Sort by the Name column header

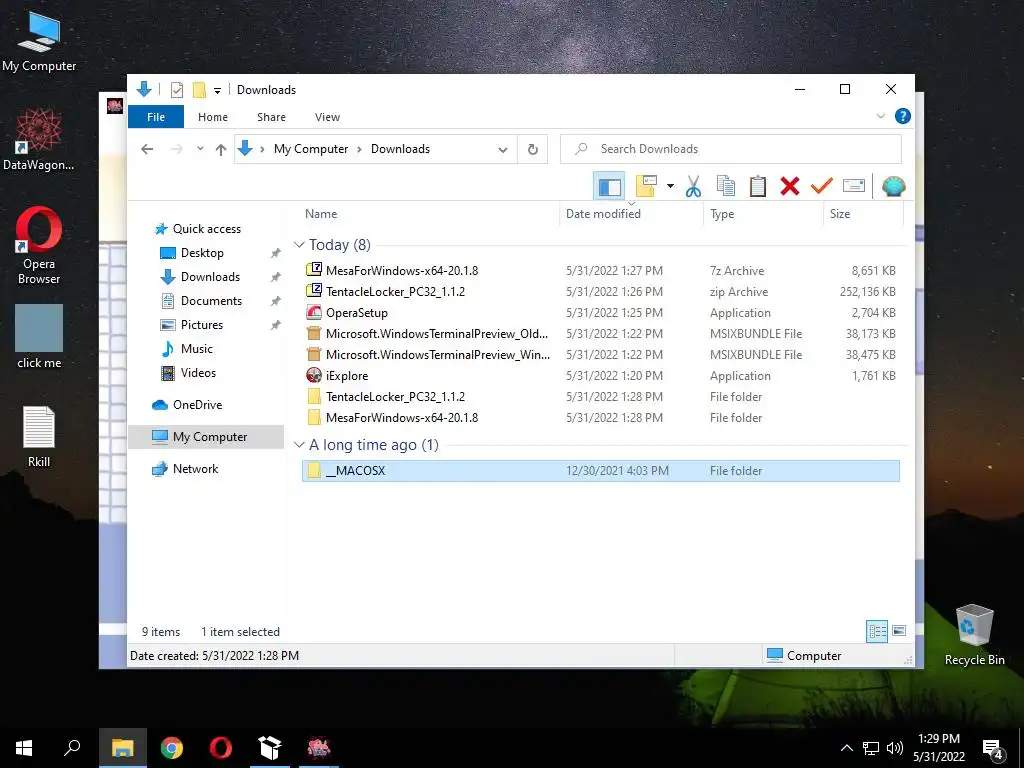[321, 214]
